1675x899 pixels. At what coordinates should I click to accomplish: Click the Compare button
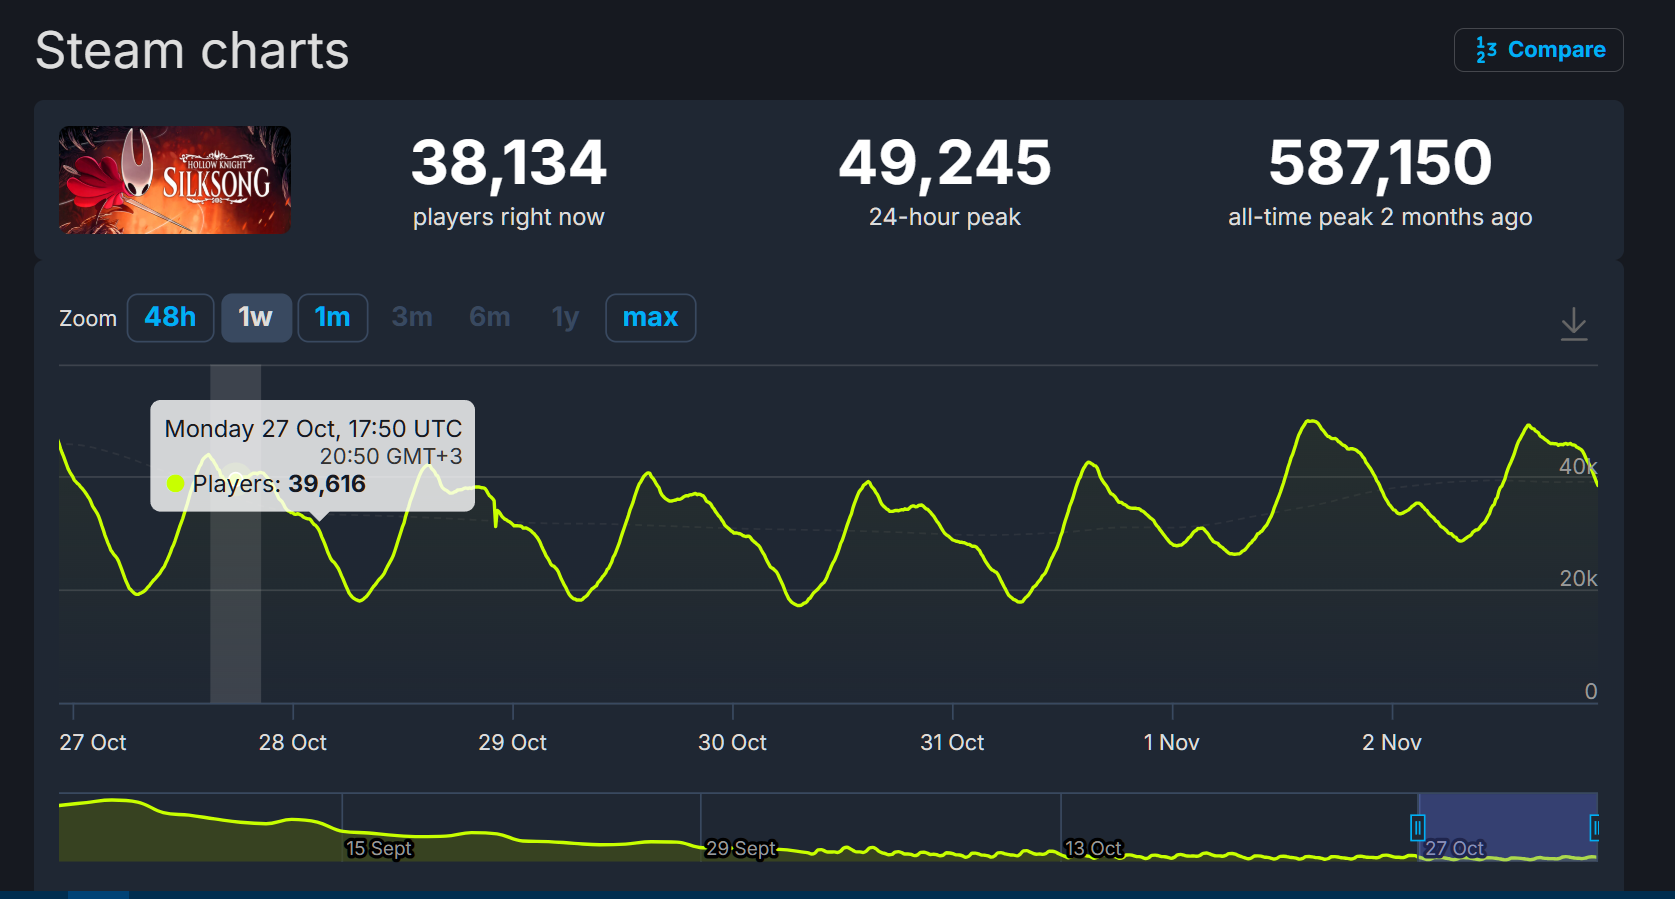click(x=1538, y=50)
